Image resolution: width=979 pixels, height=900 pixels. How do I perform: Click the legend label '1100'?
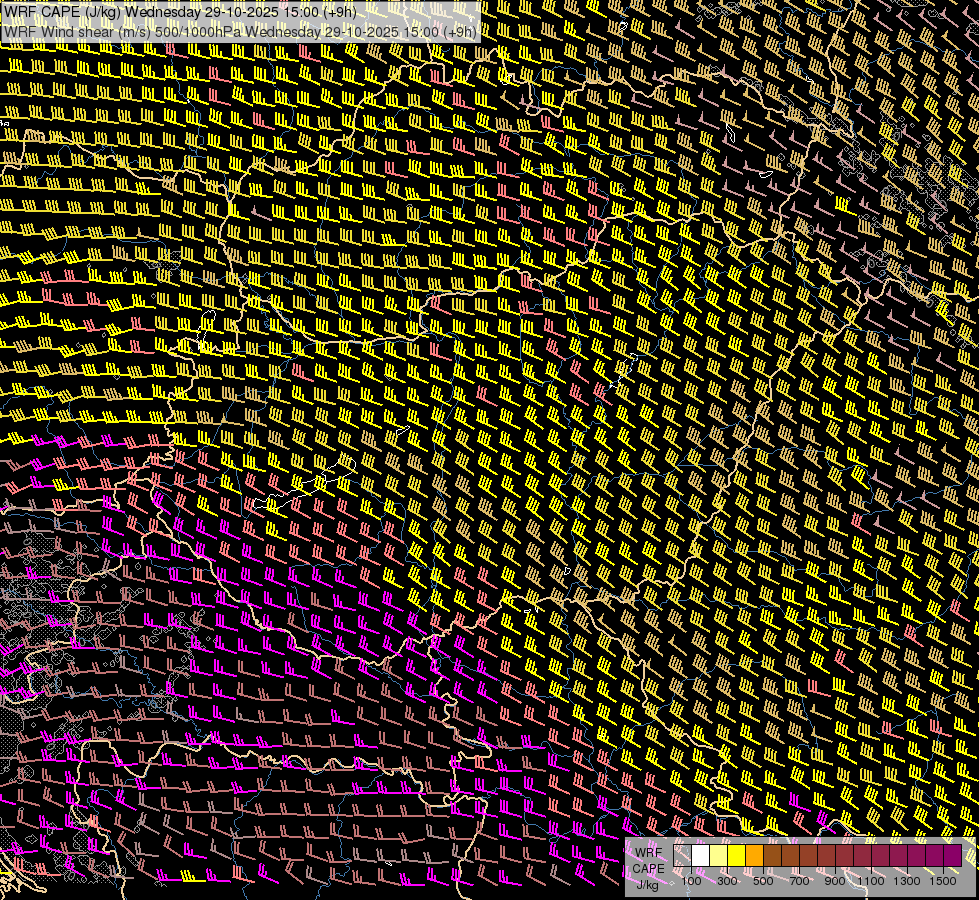(870, 881)
